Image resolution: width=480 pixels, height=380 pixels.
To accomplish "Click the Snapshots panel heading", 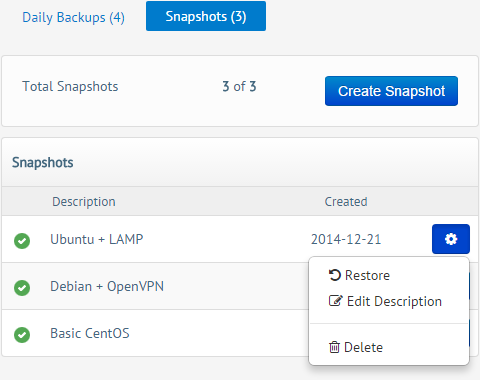I will coord(43,163).
